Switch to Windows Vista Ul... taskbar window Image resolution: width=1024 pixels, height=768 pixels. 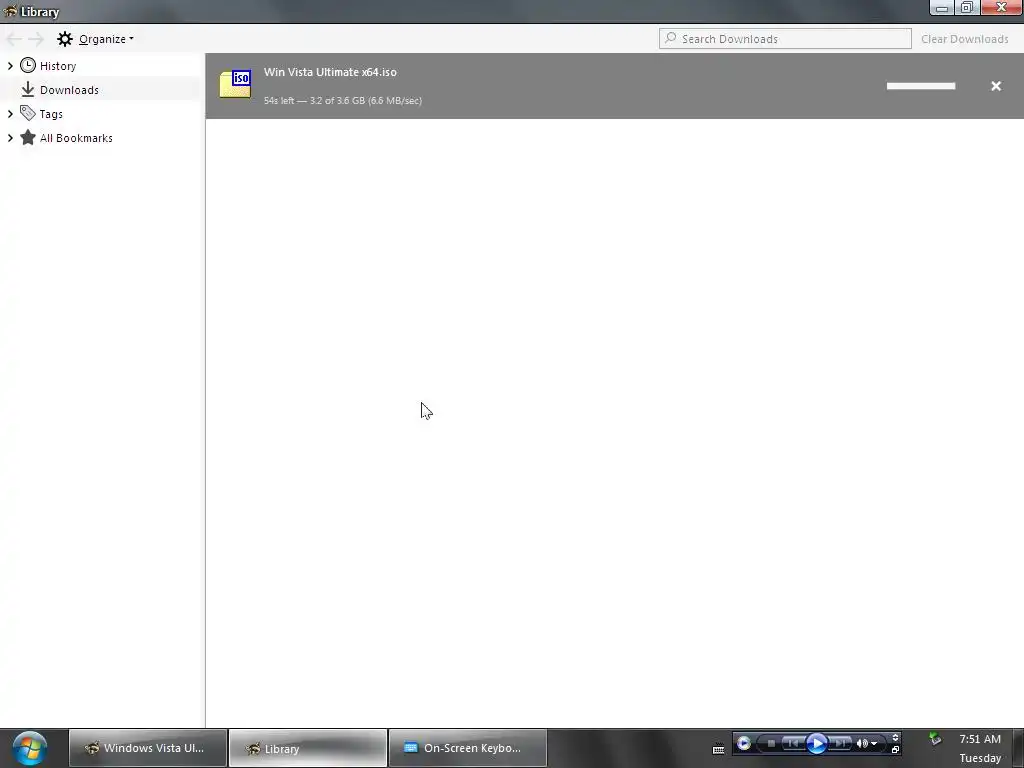tap(148, 748)
